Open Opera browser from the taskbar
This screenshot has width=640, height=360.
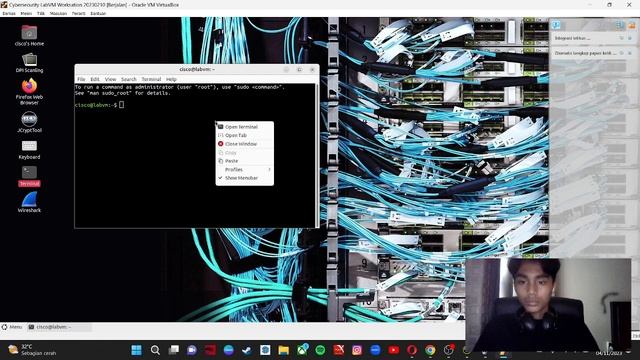412,350
